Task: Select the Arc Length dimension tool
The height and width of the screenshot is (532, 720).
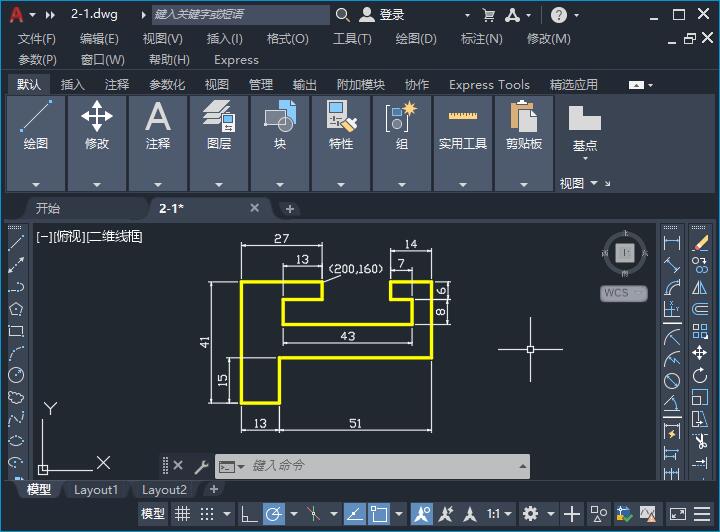Action: tap(672, 287)
